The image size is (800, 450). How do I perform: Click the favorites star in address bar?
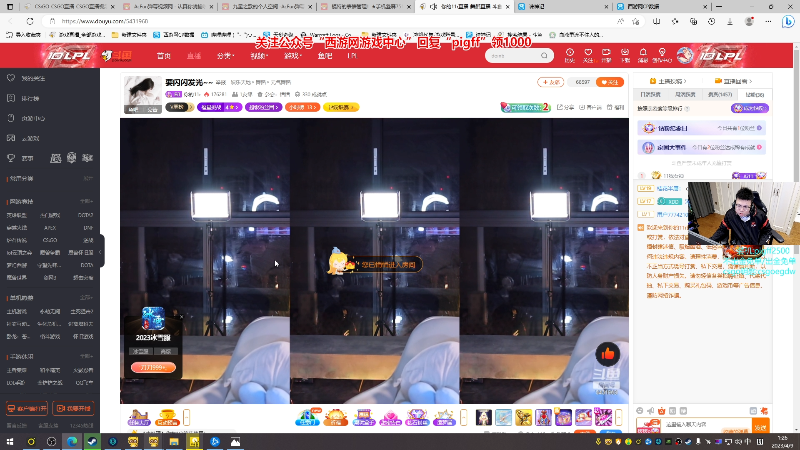(635, 21)
